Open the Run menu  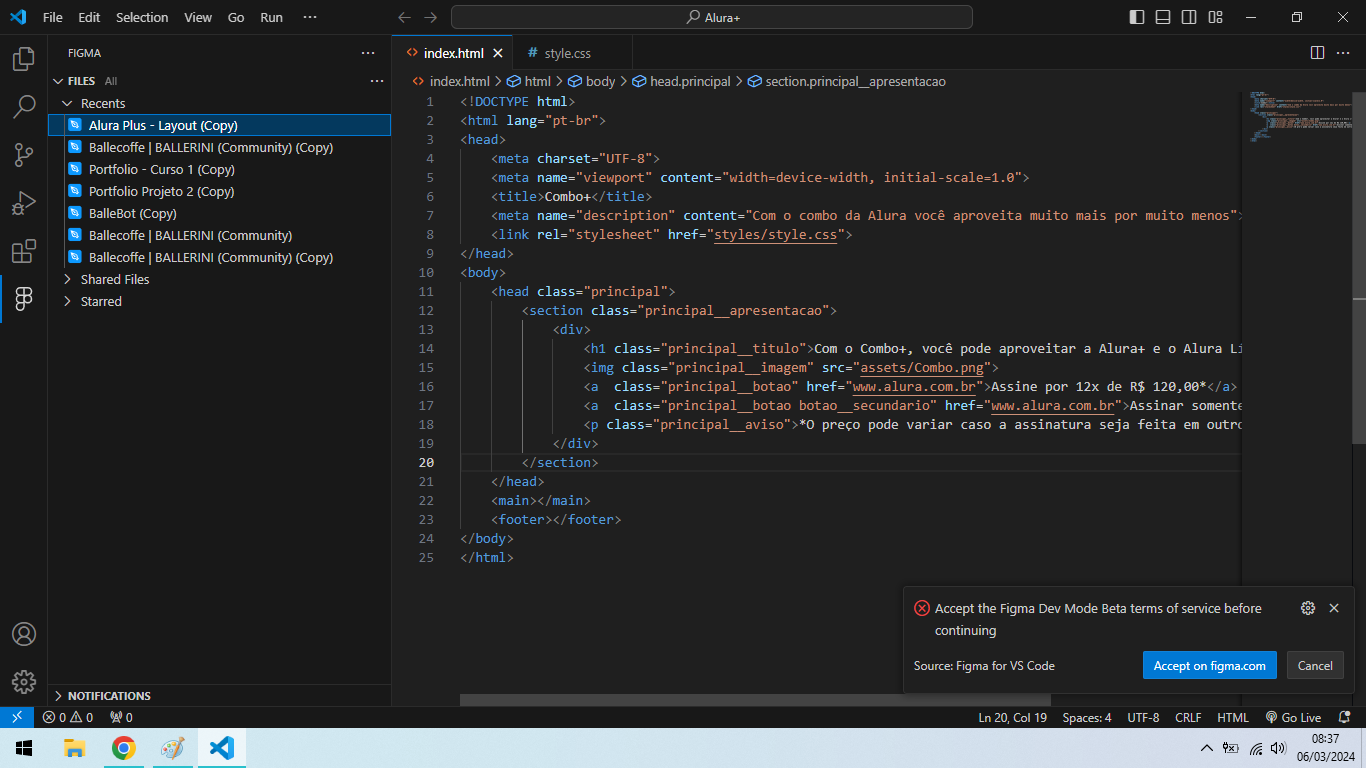[271, 17]
